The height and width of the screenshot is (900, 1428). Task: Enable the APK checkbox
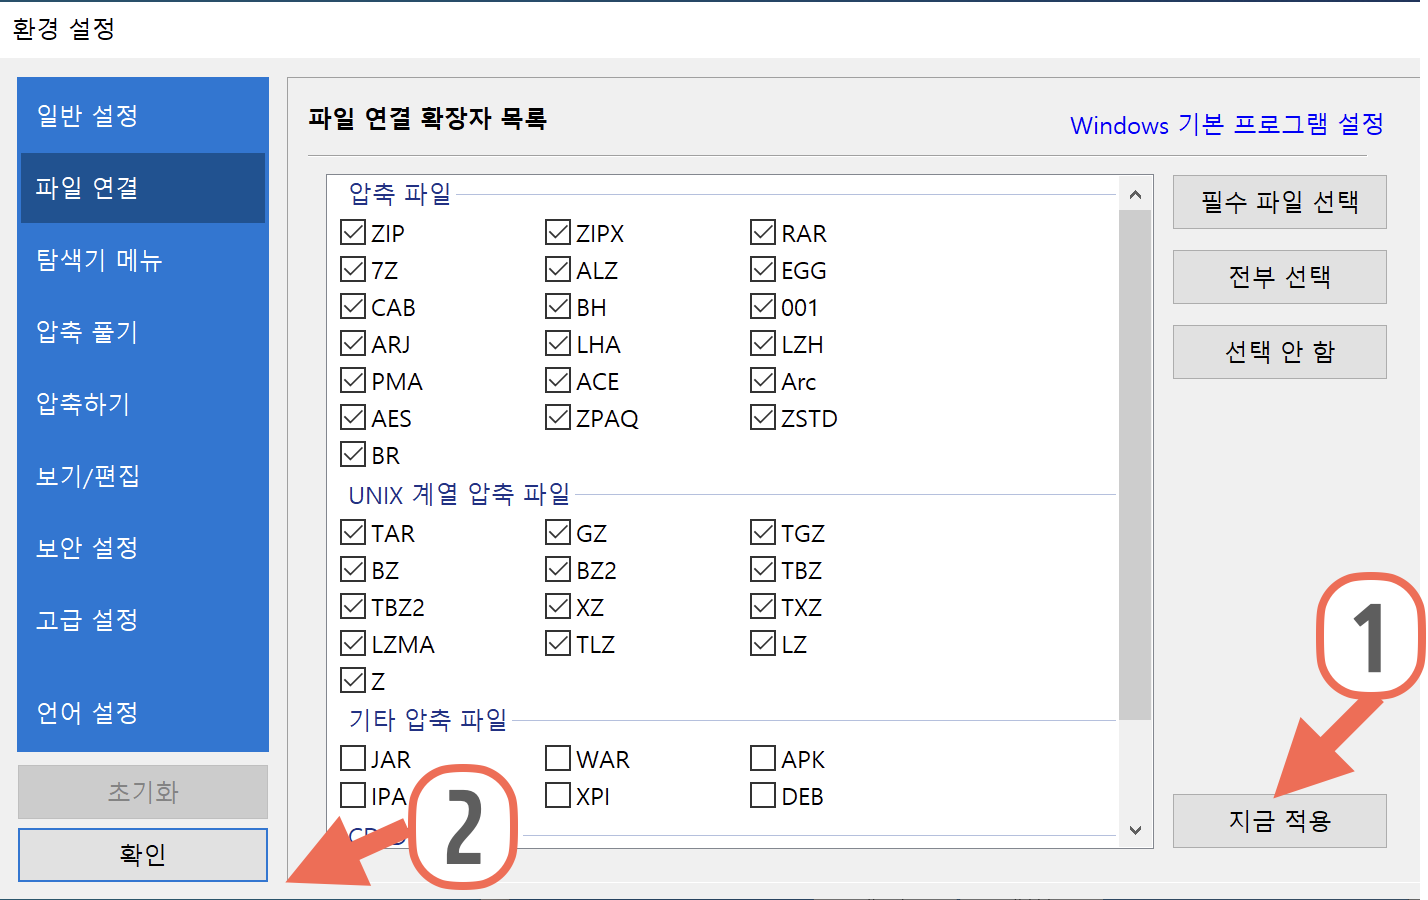click(763, 759)
